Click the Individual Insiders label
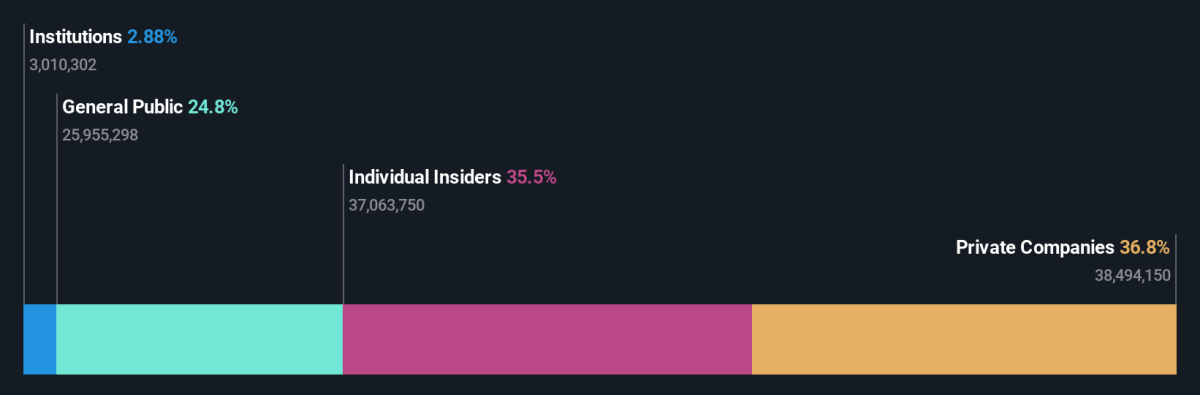The width and height of the screenshot is (1200, 395). click(x=425, y=177)
